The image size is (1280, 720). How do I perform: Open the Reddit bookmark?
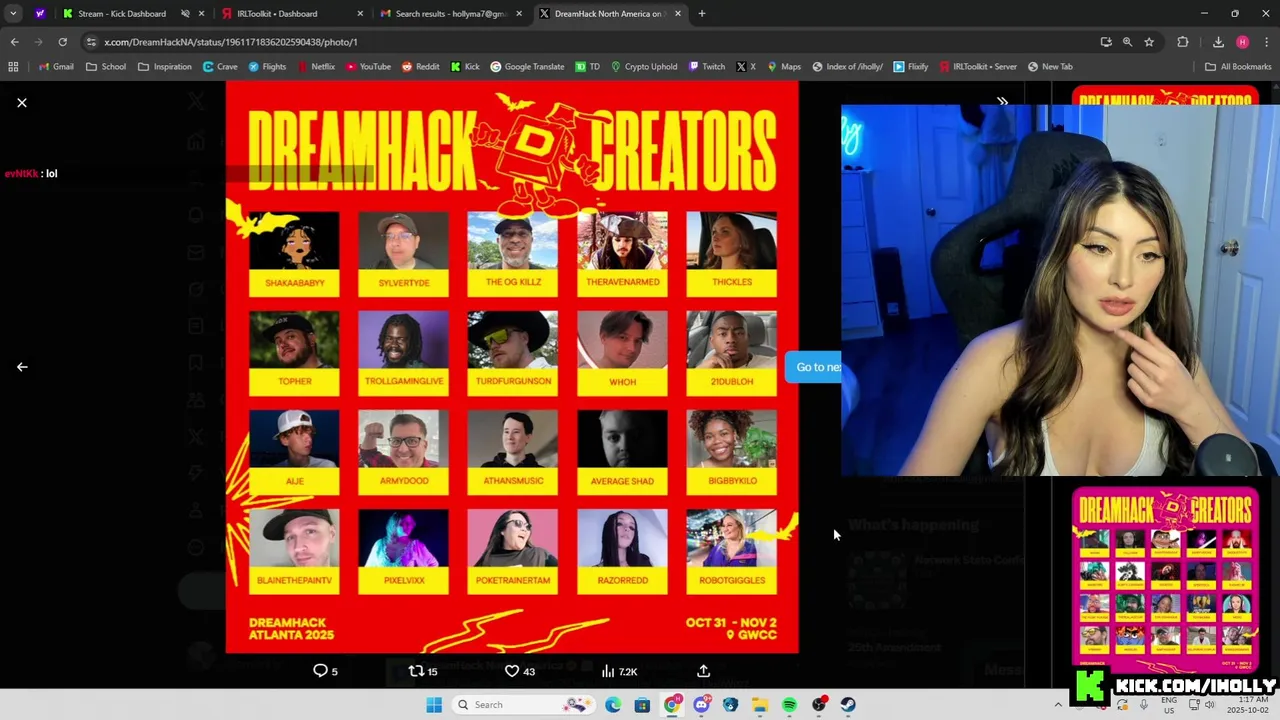pos(420,67)
